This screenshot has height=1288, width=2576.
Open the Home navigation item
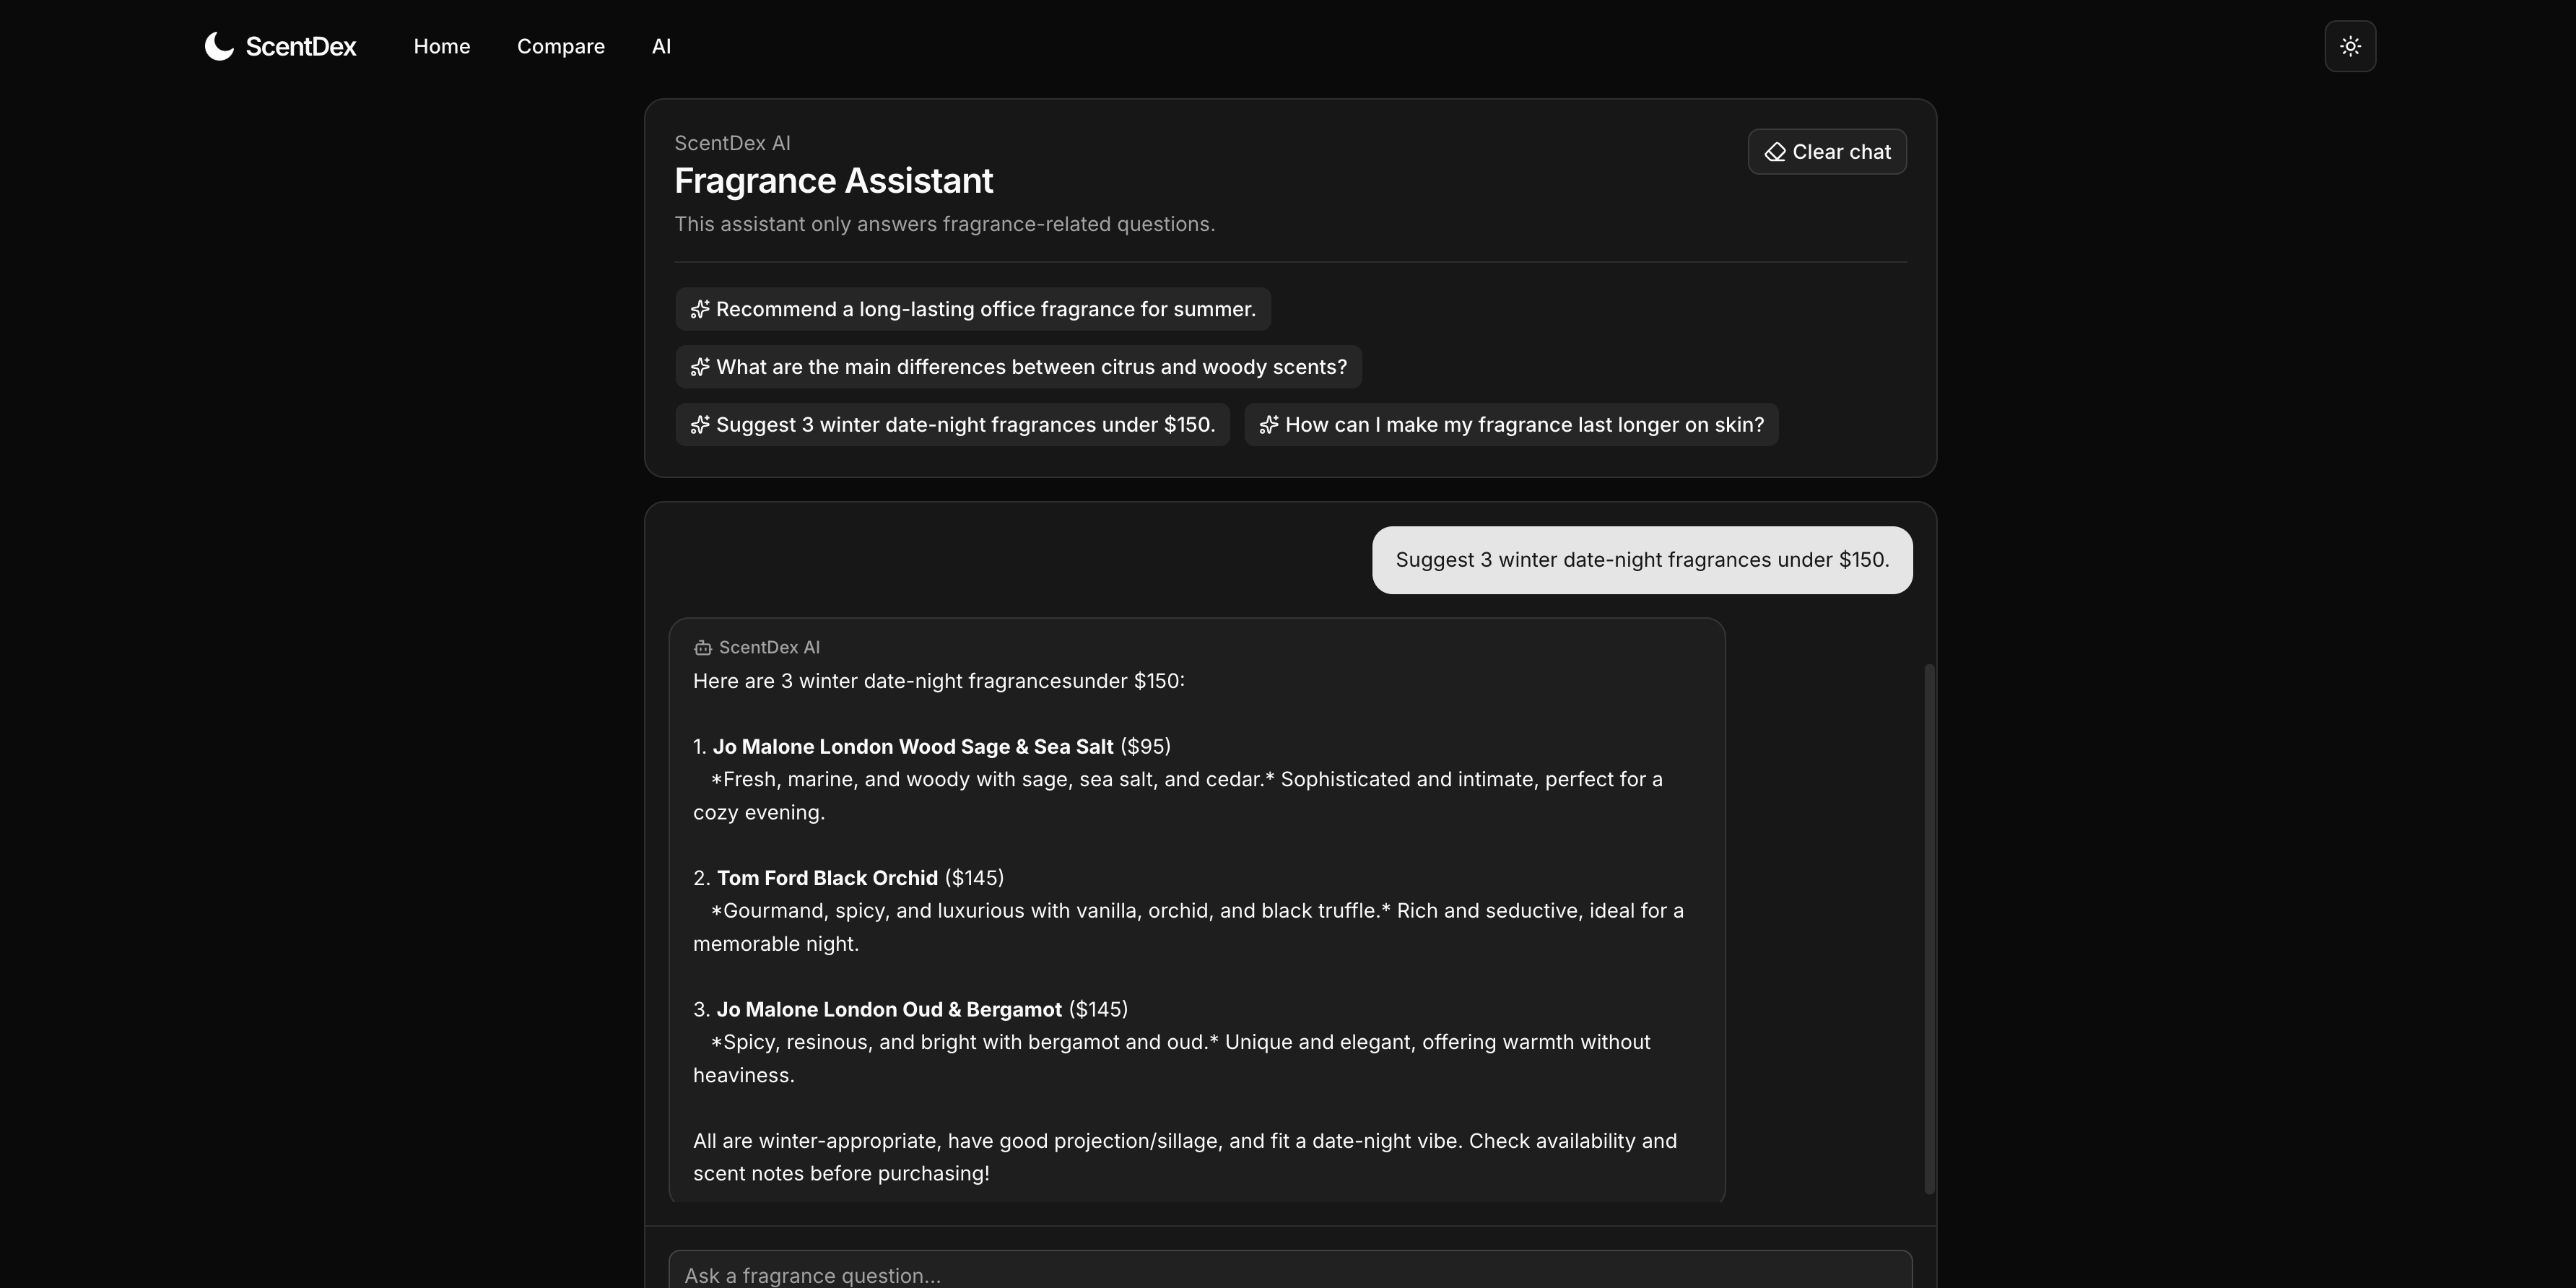point(442,46)
